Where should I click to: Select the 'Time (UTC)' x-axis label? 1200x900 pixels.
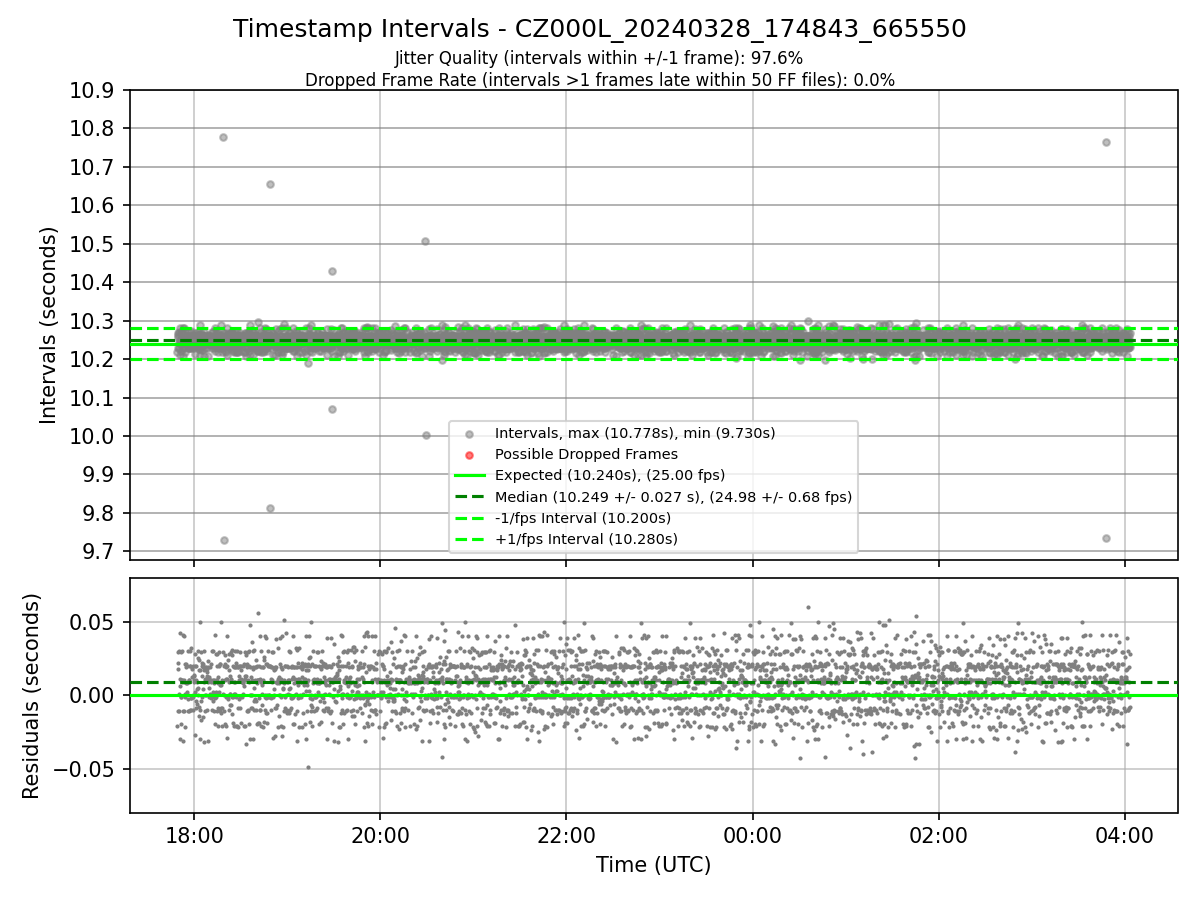654,865
